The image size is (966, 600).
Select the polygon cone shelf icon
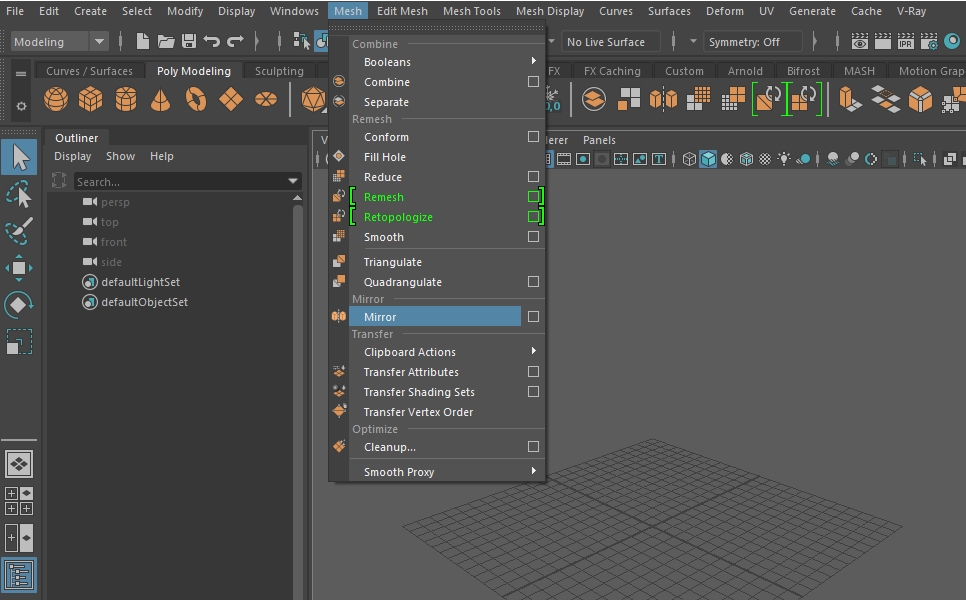(x=160, y=100)
